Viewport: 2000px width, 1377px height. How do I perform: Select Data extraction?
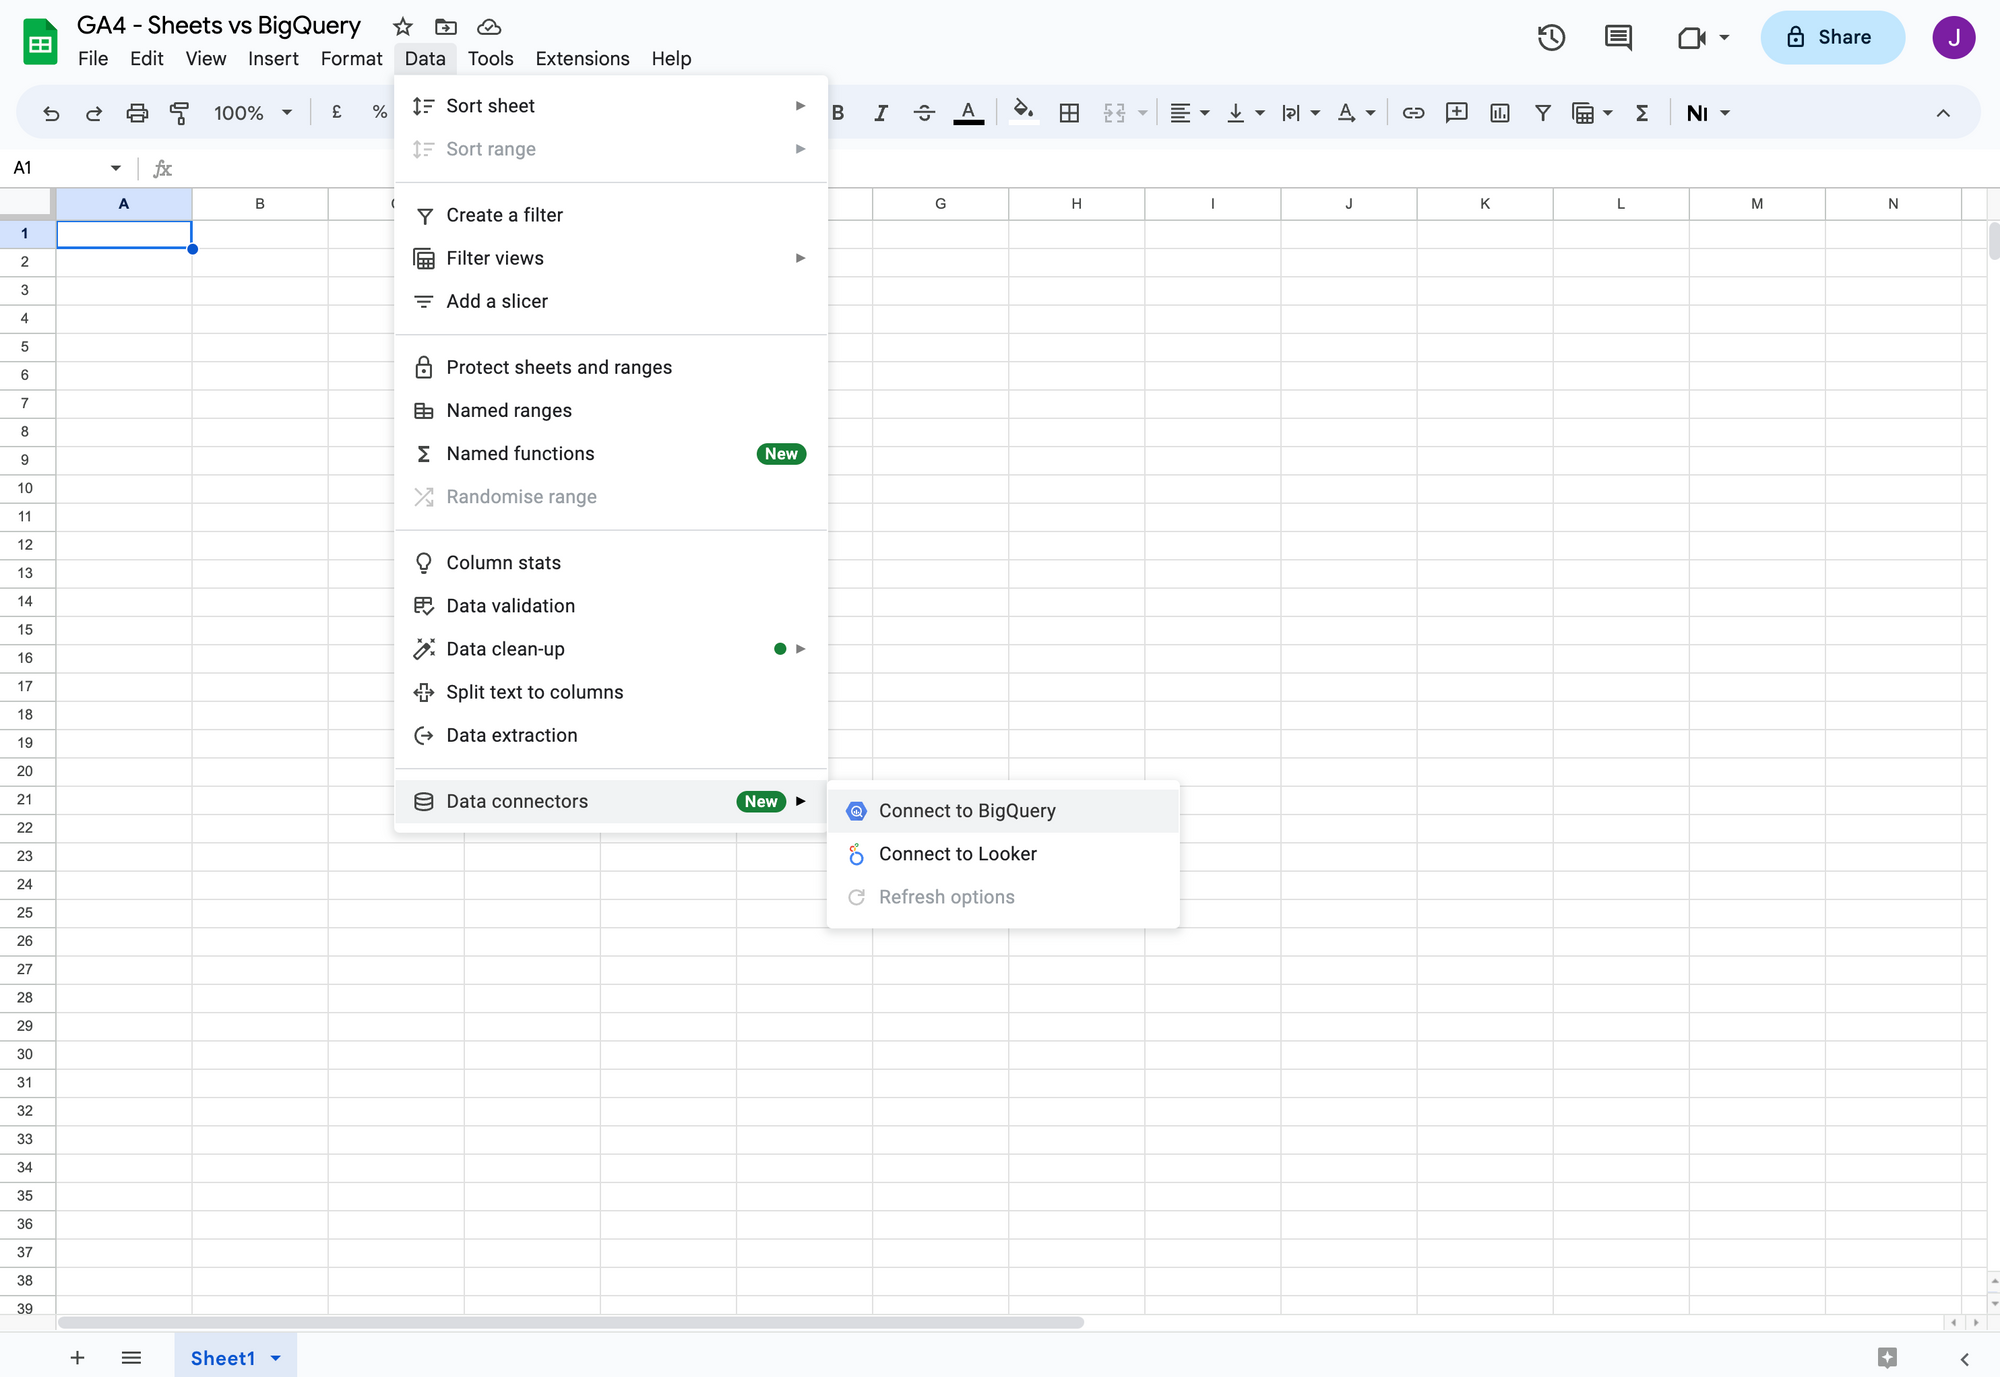(x=611, y=734)
